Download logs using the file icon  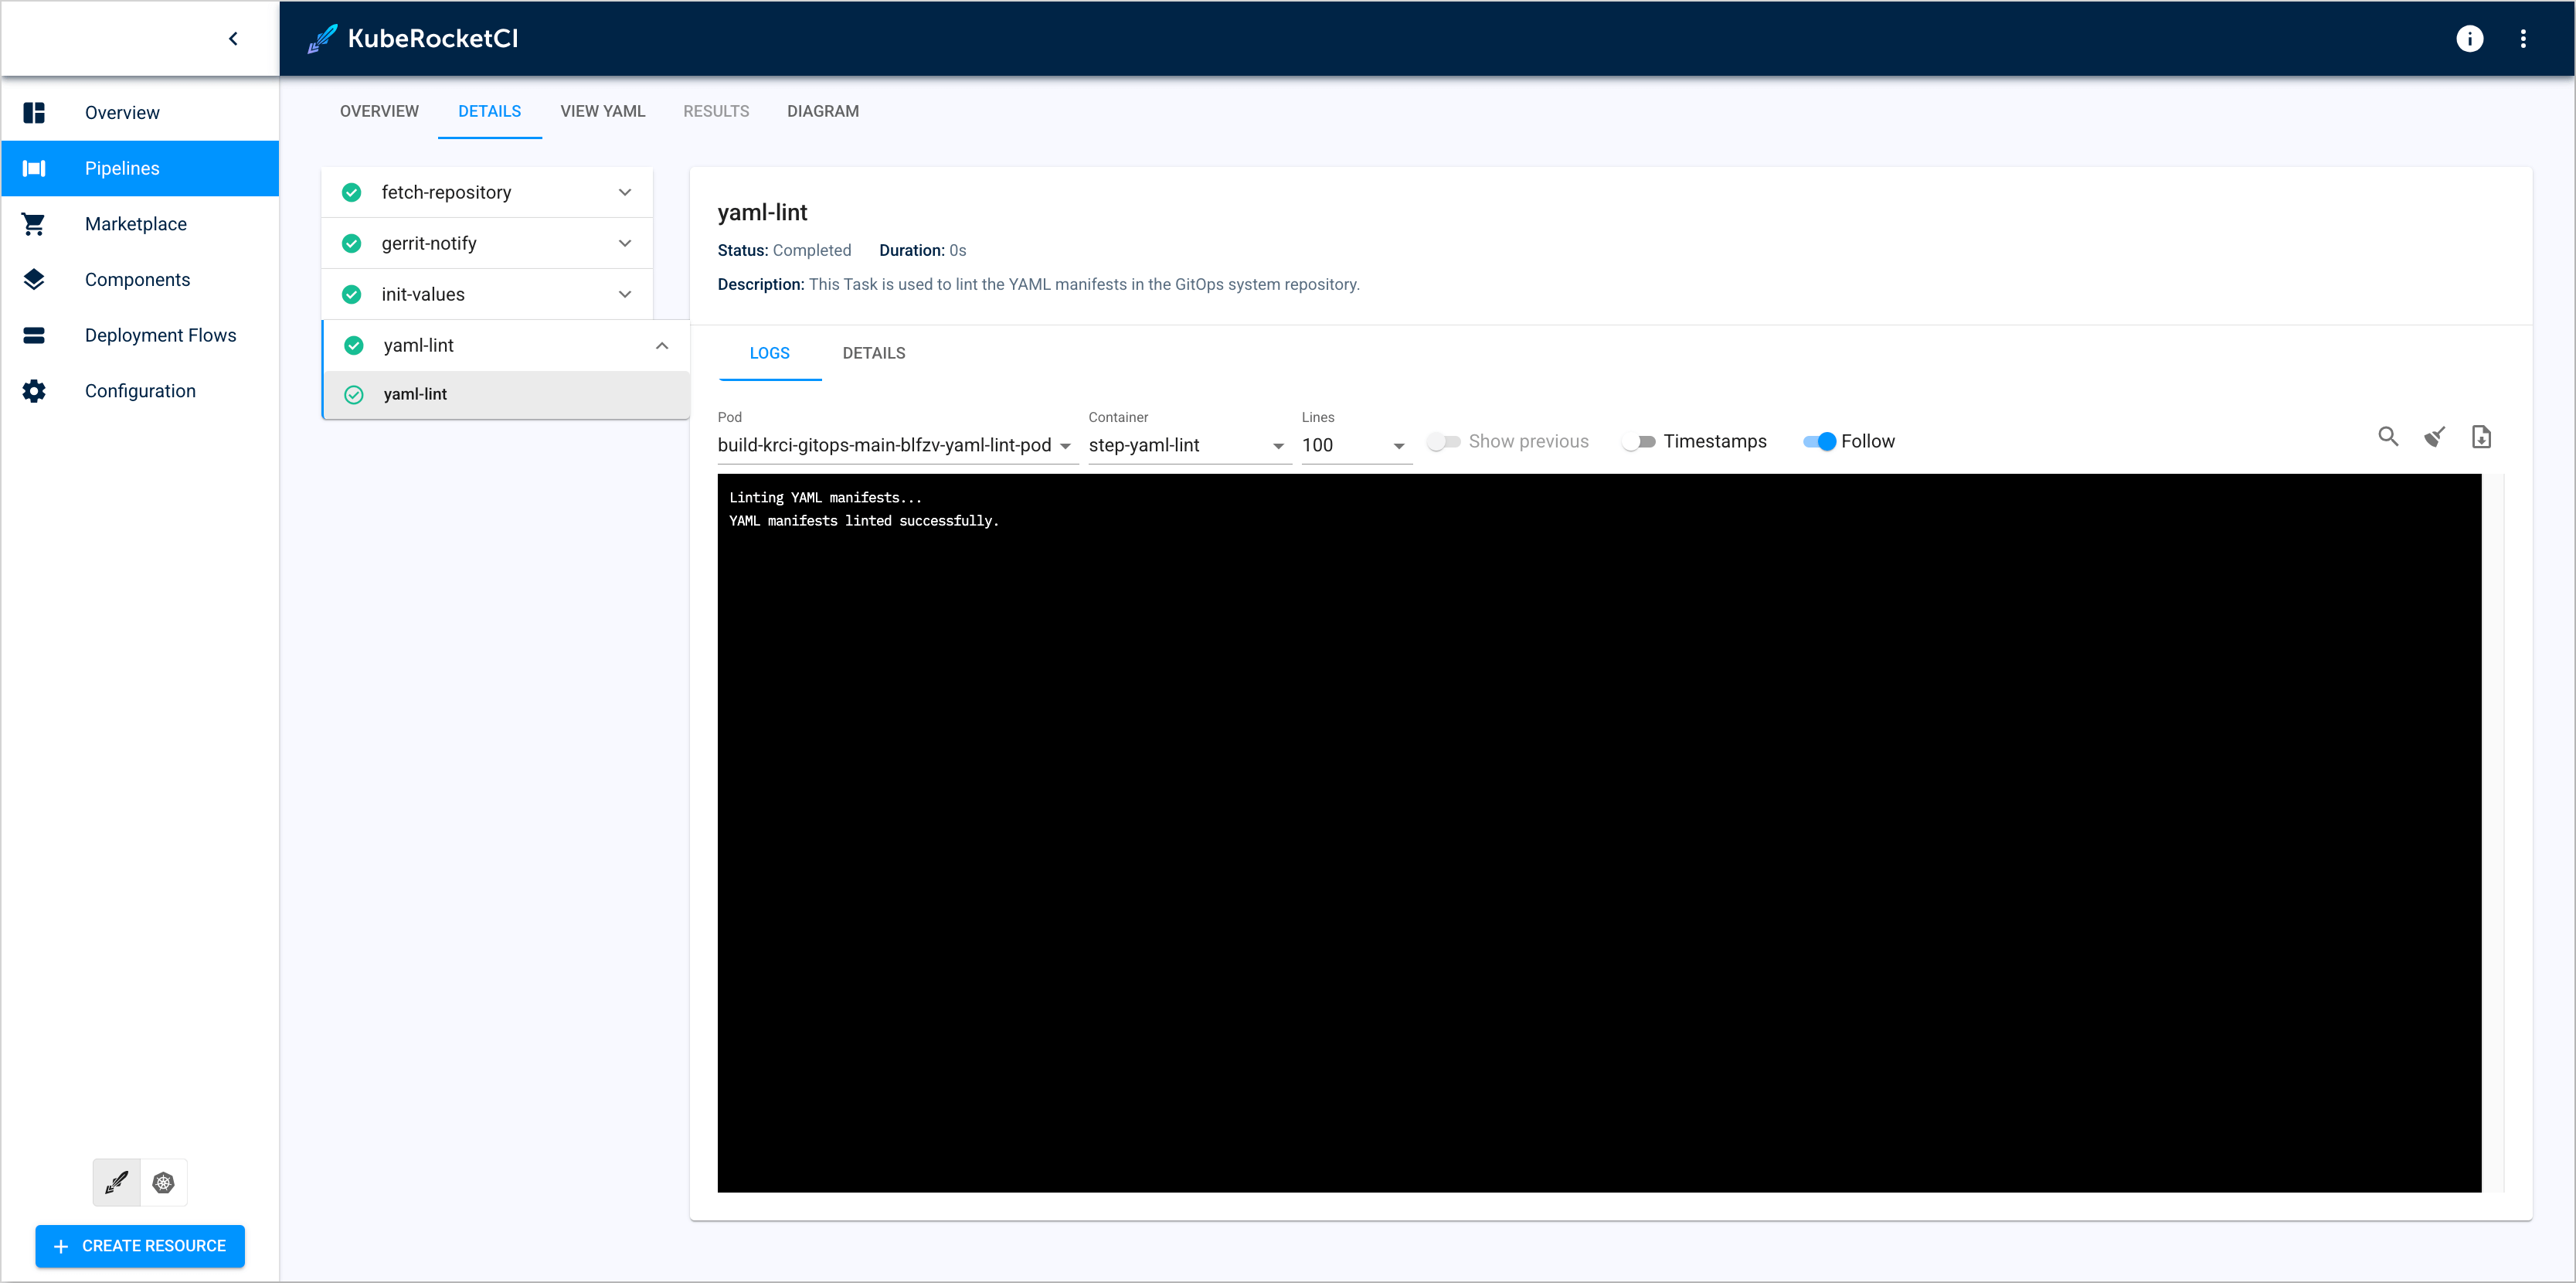point(2480,437)
